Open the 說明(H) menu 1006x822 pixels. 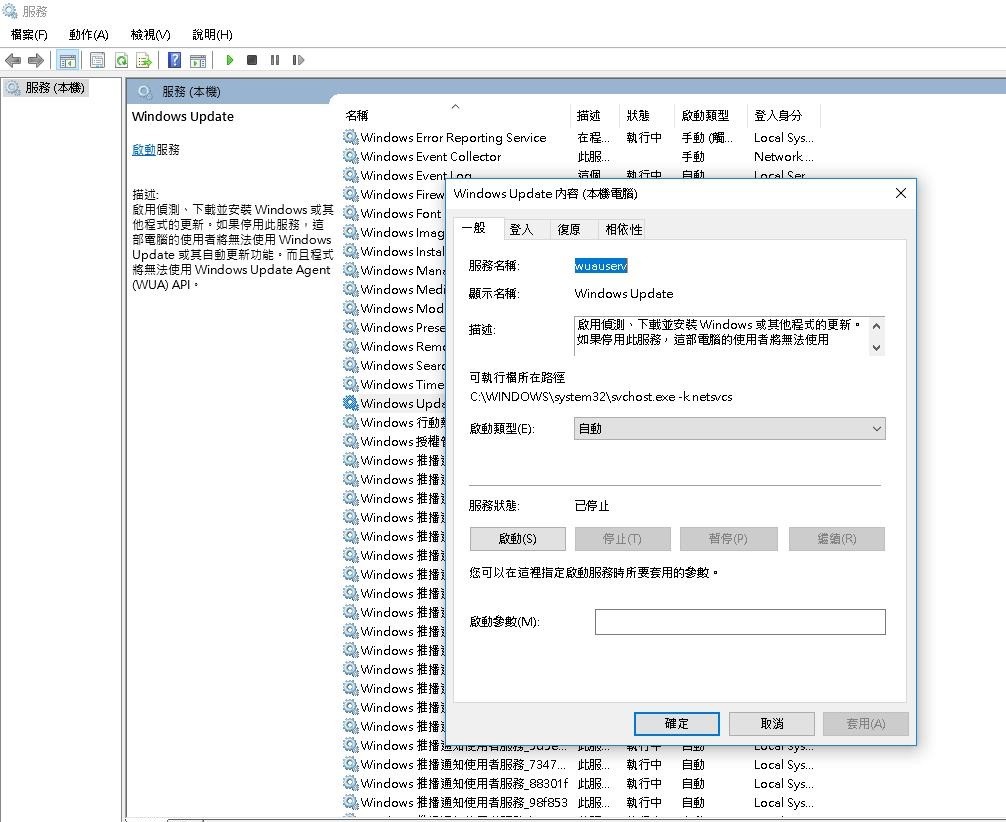(212, 35)
